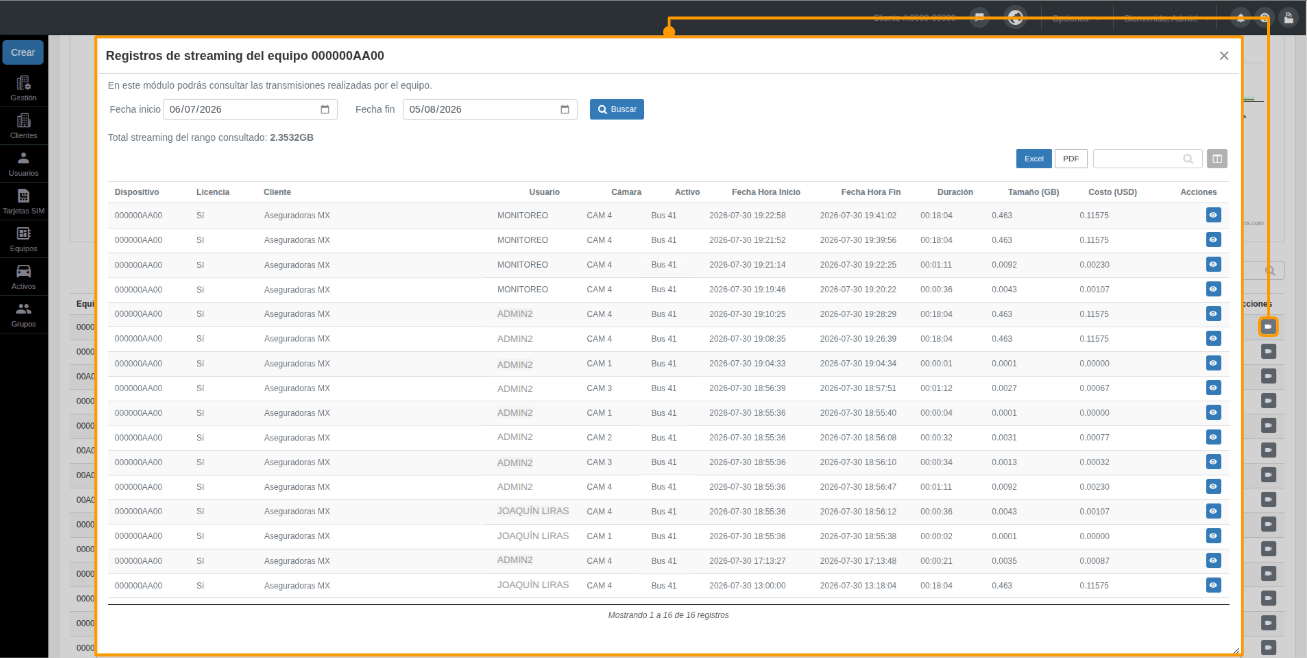Screen dimensions: 1307x658
Task: View the stream ending at 19:41:02
Action: (1213, 215)
